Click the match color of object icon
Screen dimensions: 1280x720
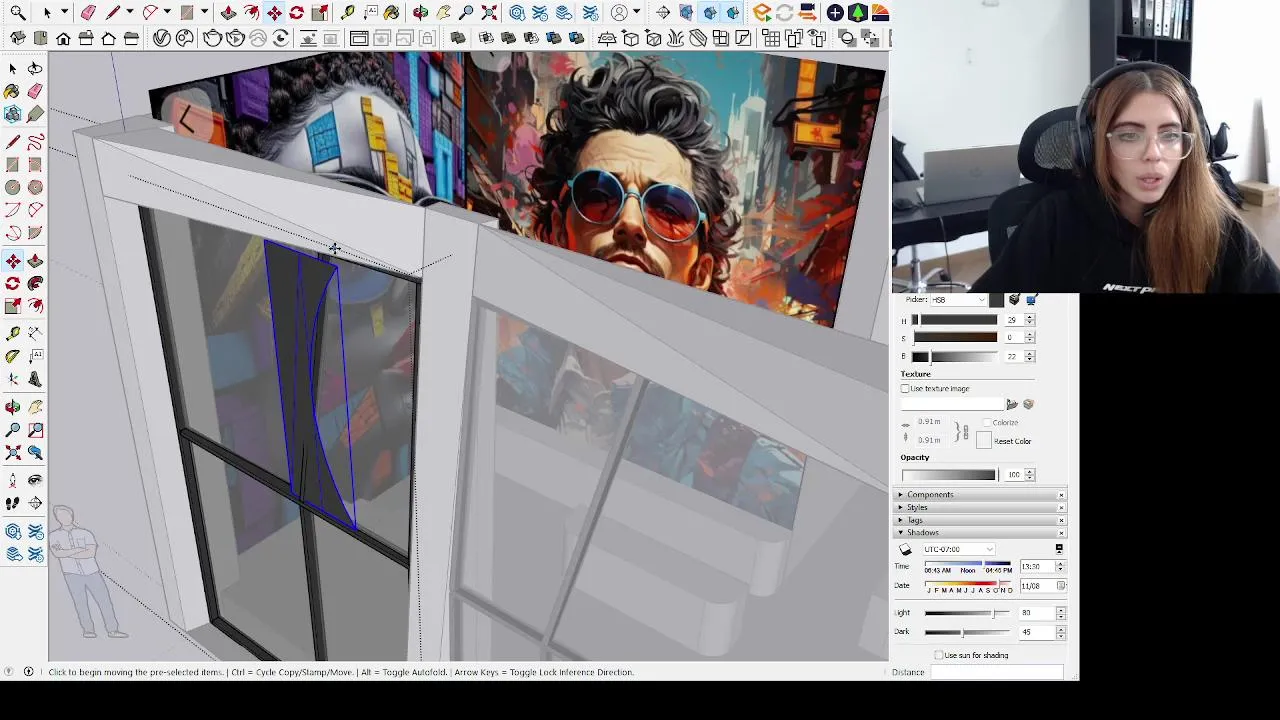click(x=1013, y=299)
